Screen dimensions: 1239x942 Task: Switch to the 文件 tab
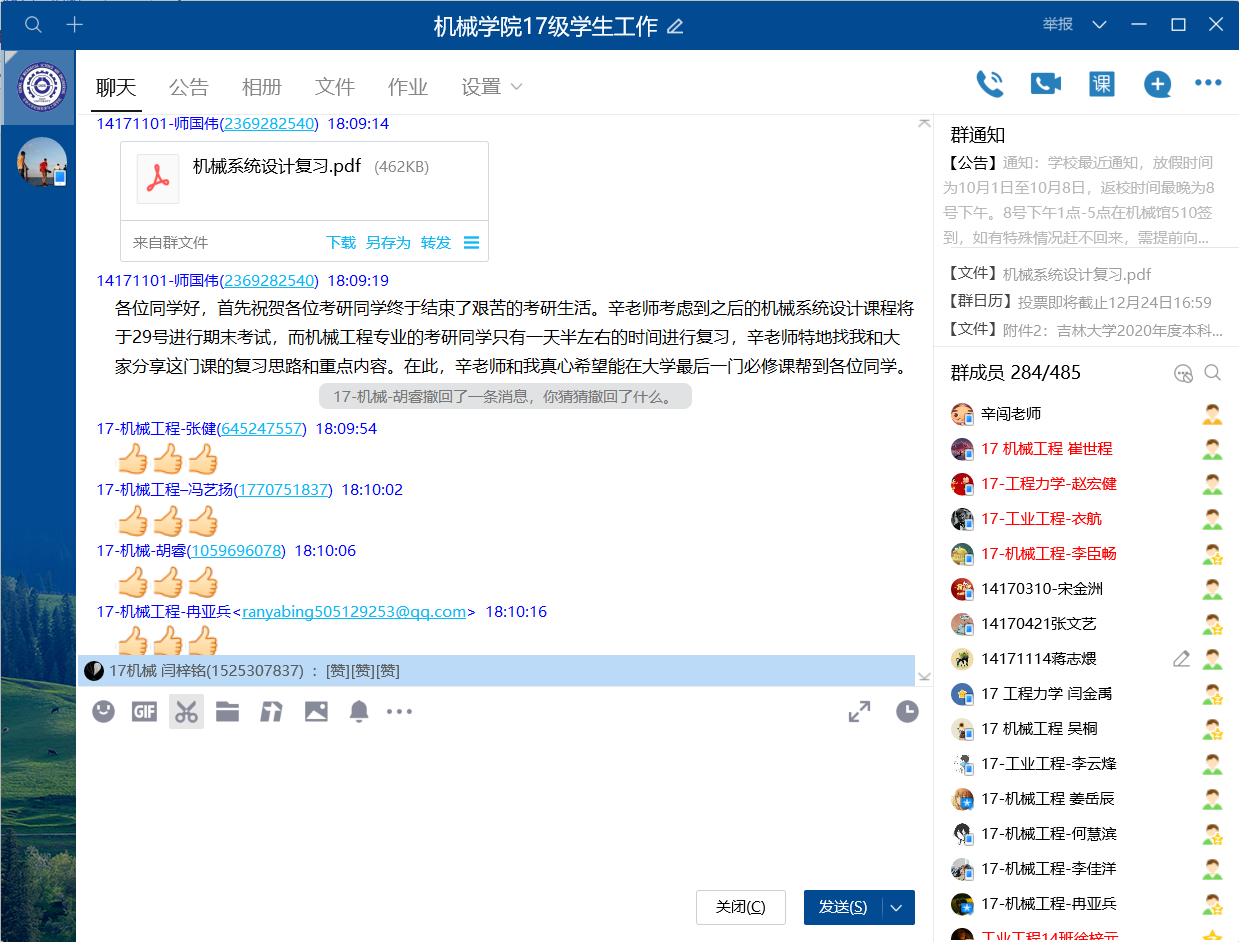tap(334, 87)
